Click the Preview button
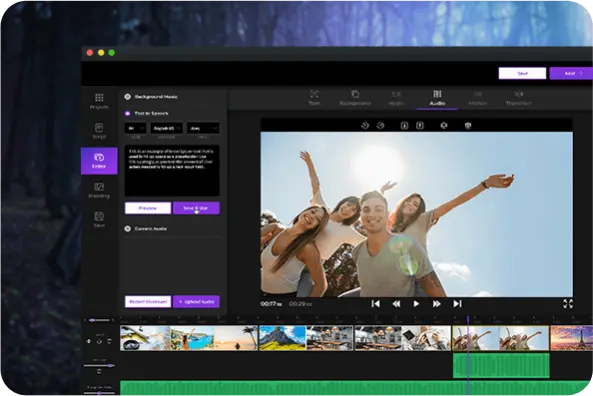The height and width of the screenshot is (396, 593). pos(148,208)
